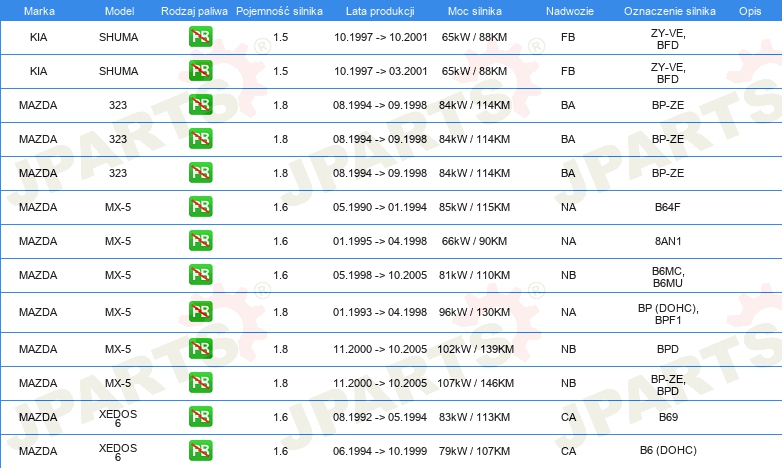Select the date range 10.1997 -> 10.2001
Viewport: 782px width, 468px height.
pos(381,37)
